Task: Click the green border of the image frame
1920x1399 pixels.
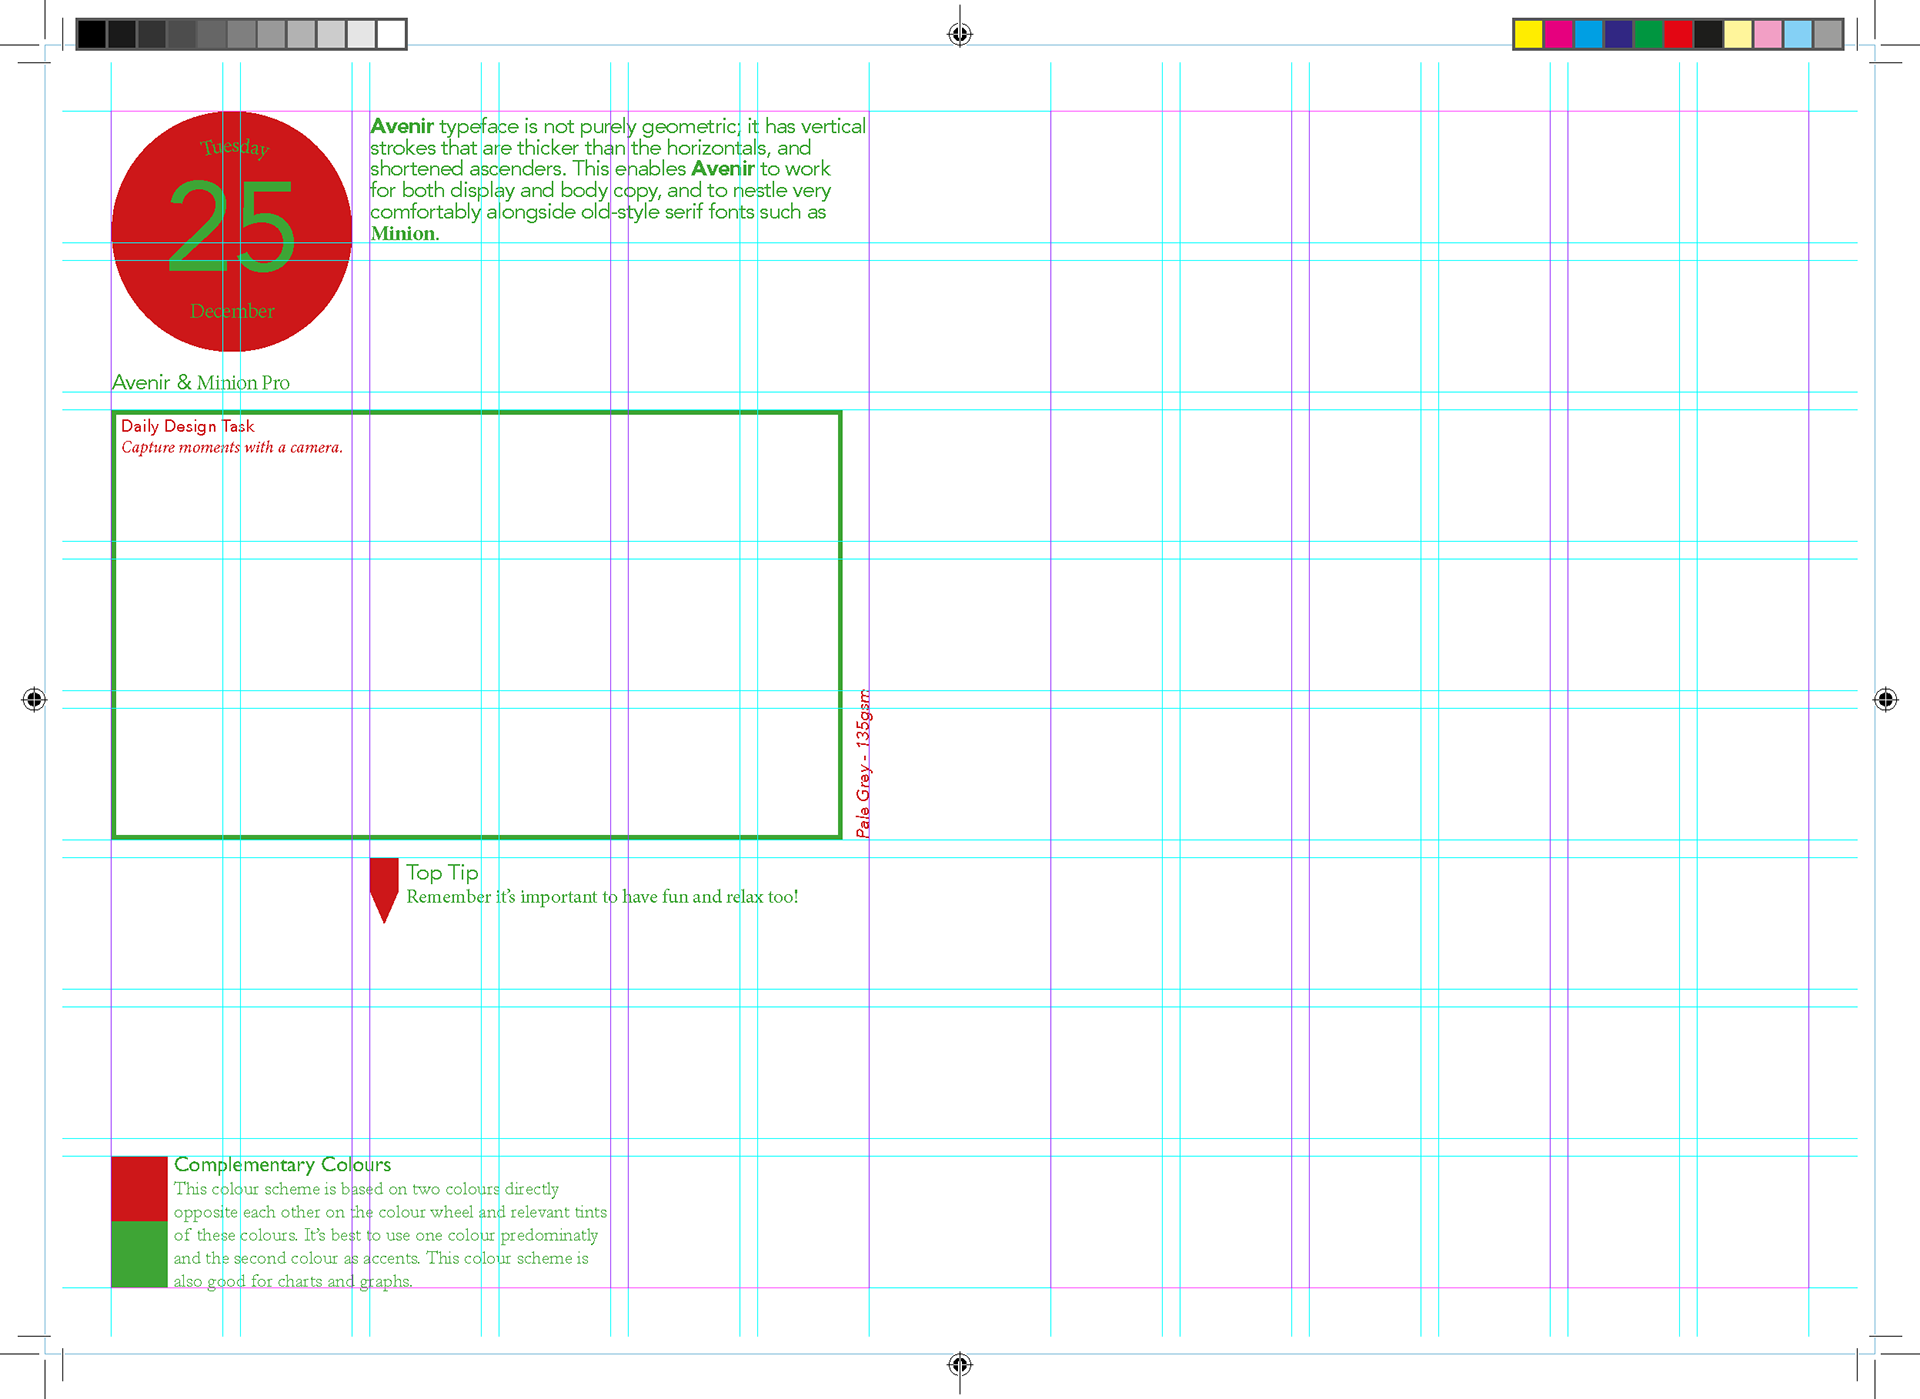Action: point(477,412)
